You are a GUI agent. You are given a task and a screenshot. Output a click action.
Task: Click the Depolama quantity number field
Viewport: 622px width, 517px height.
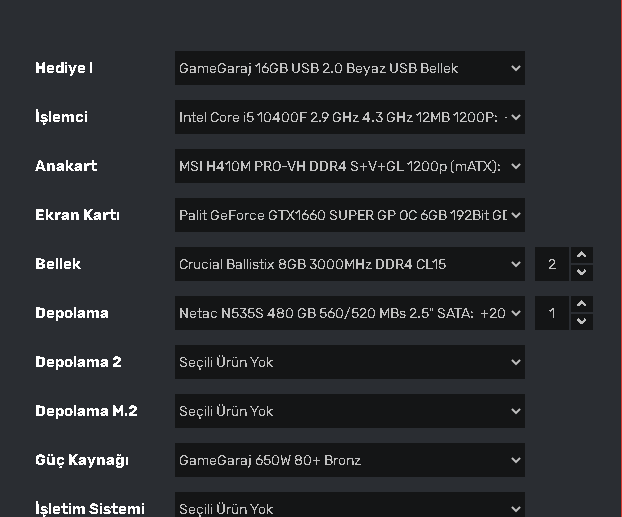point(552,313)
